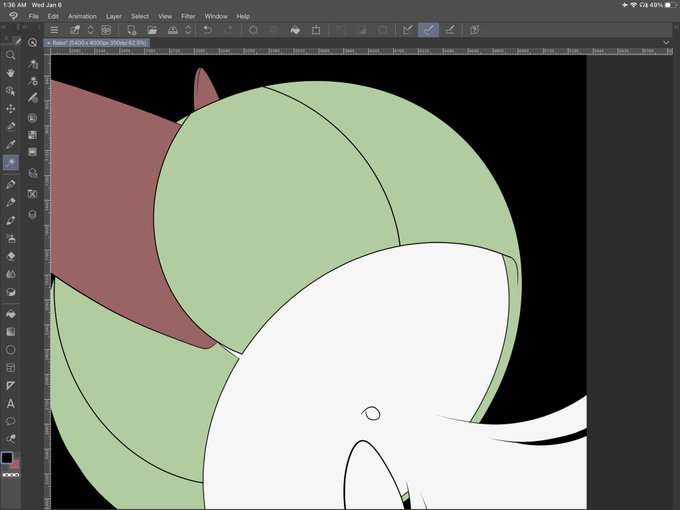Select the Move layer tool

tap(10, 108)
